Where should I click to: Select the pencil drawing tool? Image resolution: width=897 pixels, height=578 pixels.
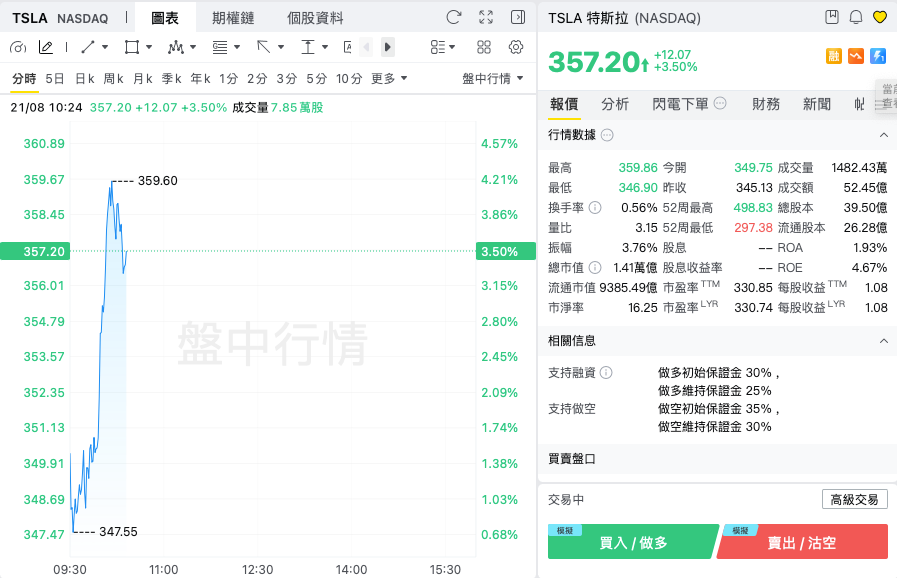46,47
